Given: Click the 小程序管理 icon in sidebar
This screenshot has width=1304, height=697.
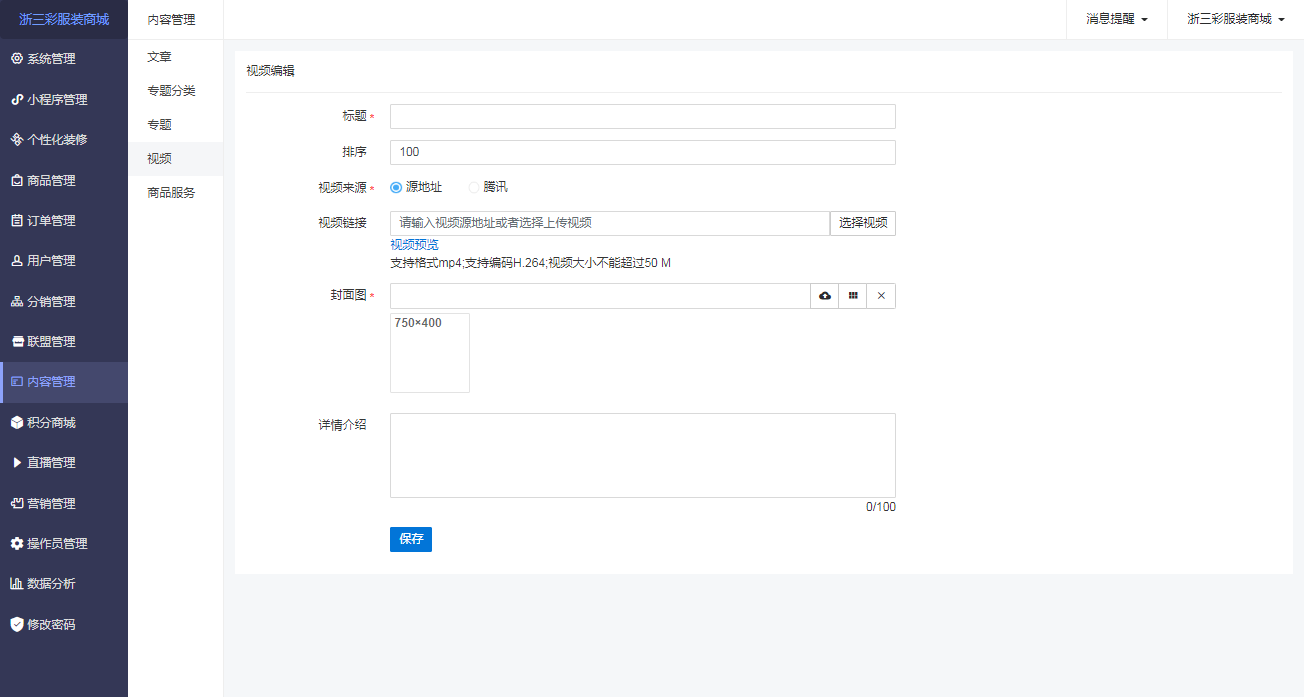Looking at the screenshot, I should (16, 100).
